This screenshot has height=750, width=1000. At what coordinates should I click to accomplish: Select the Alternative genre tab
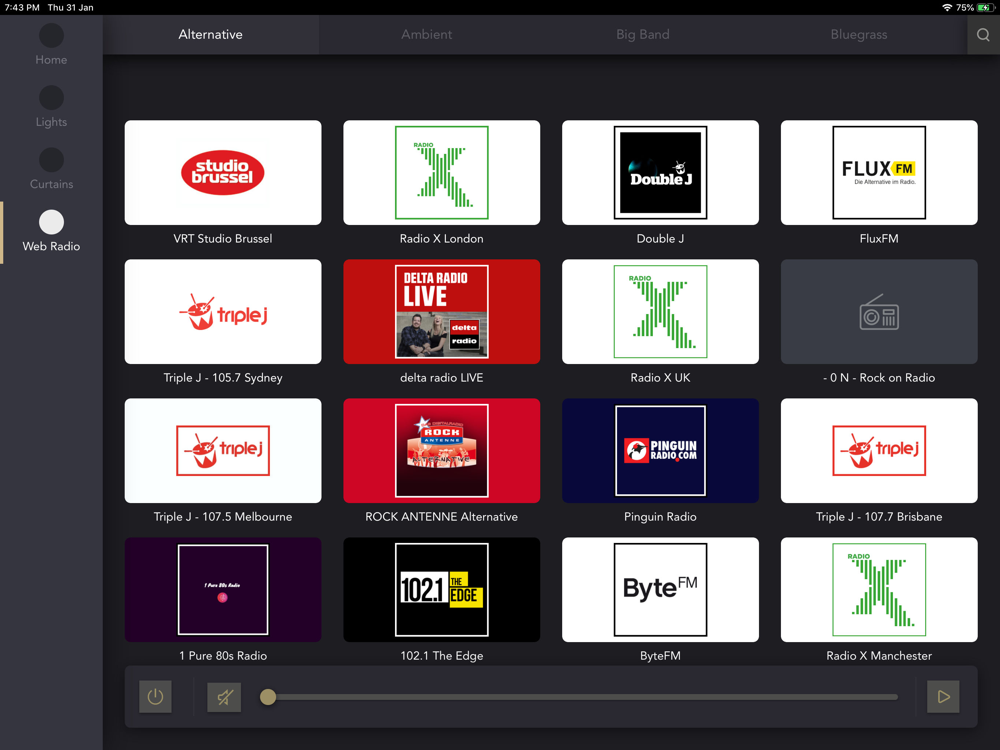click(210, 34)
